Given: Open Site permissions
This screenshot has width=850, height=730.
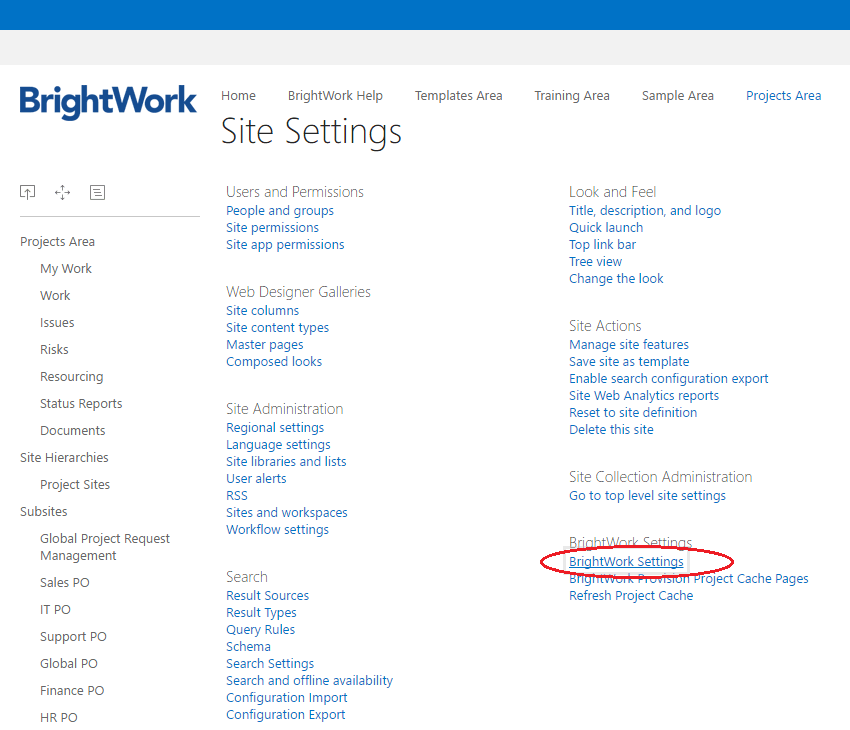Looking at the screenshot, I should [272, 228].
